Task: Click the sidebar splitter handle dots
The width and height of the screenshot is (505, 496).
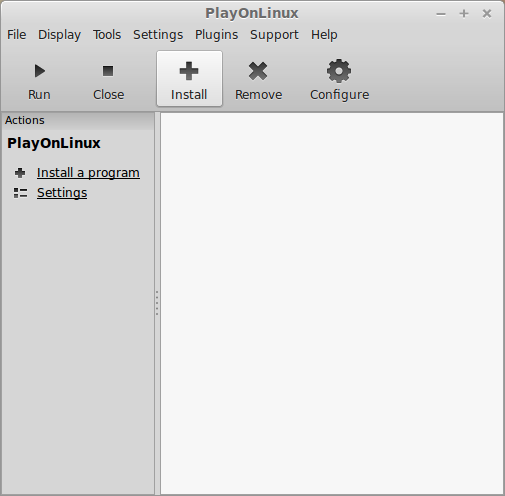Action: [x=157, y=303]
